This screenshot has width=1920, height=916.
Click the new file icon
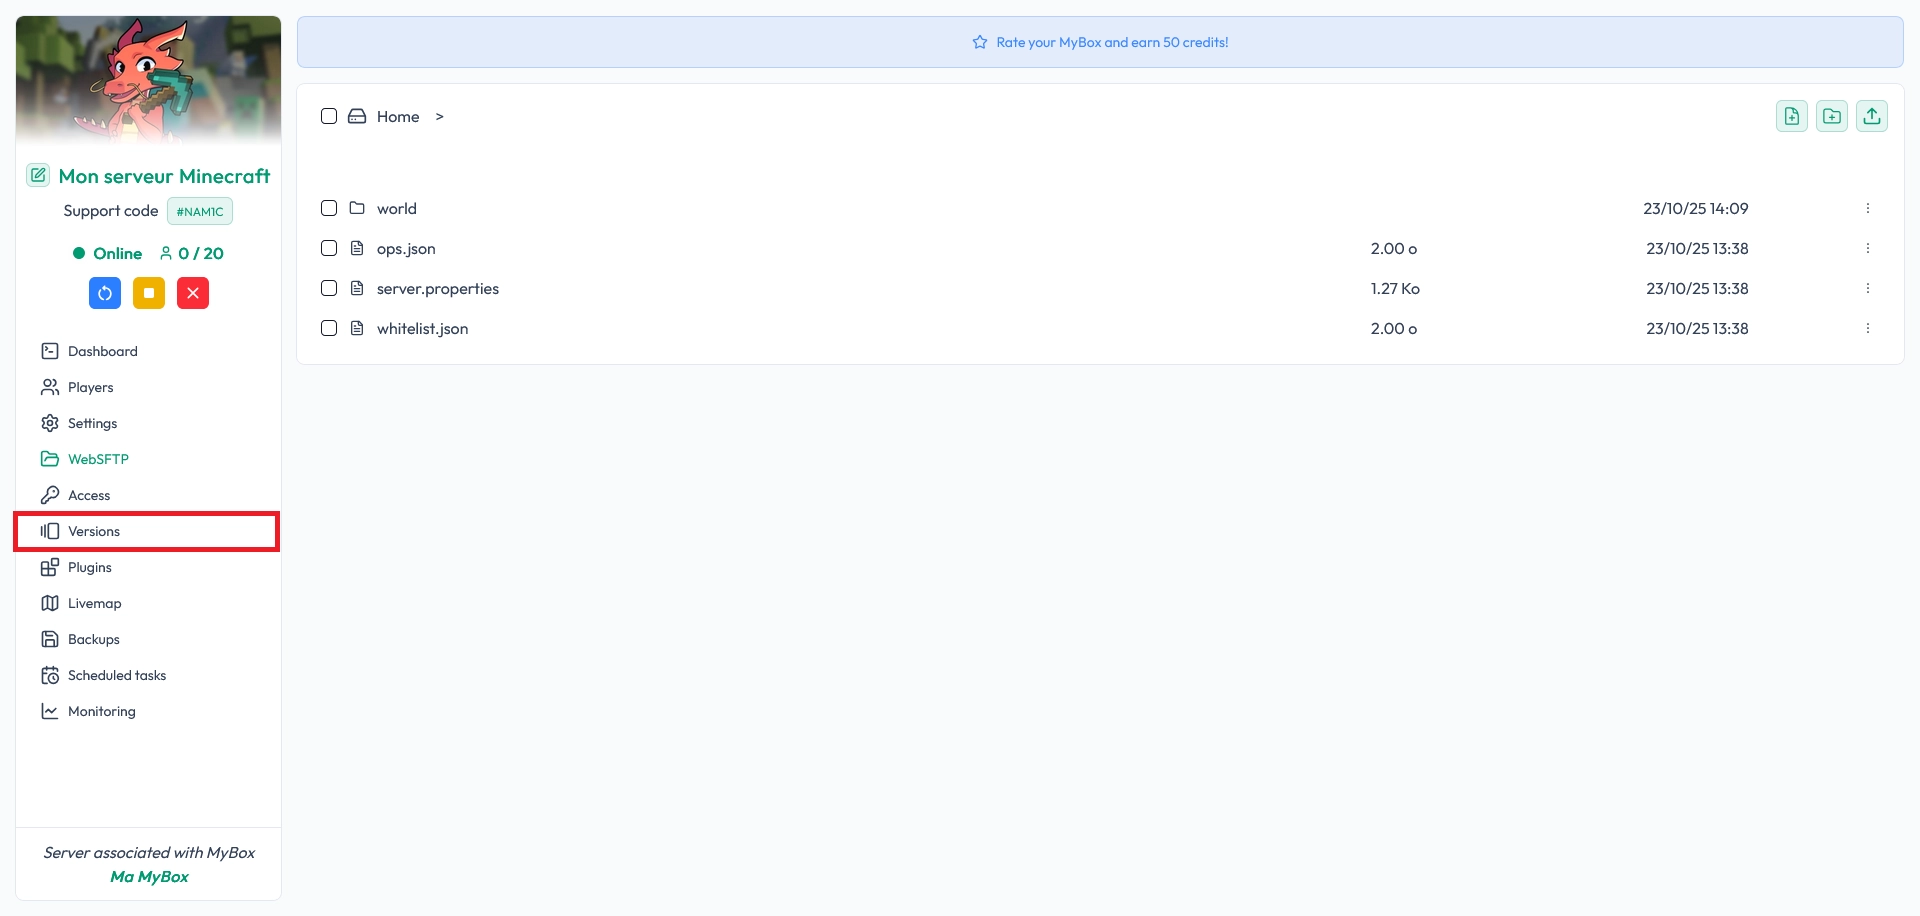coord(1791,117)
